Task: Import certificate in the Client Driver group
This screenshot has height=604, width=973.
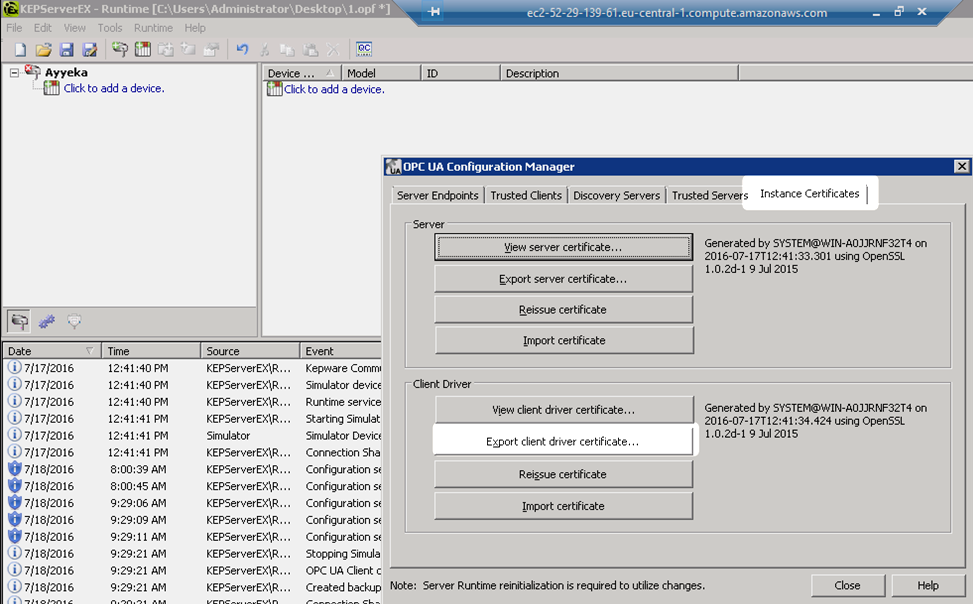Action: tap(563, 506)
